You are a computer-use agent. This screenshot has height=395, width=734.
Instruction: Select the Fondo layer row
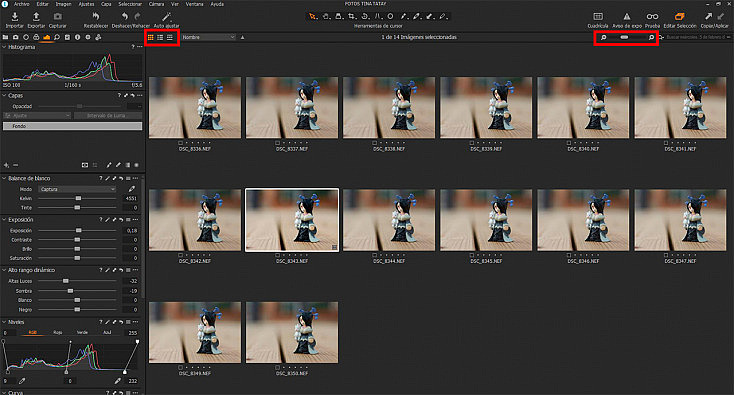pyautogui.click(x=73, y=126)
